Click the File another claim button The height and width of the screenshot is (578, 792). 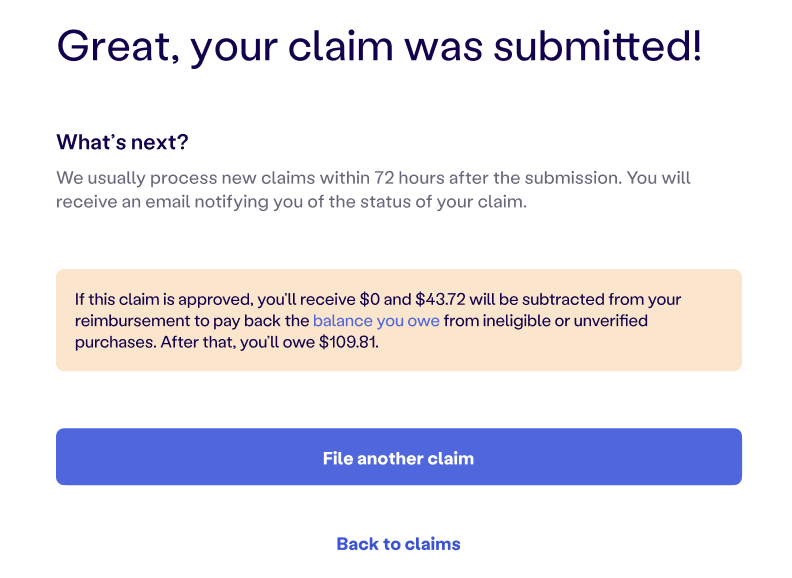click(398, 458)
